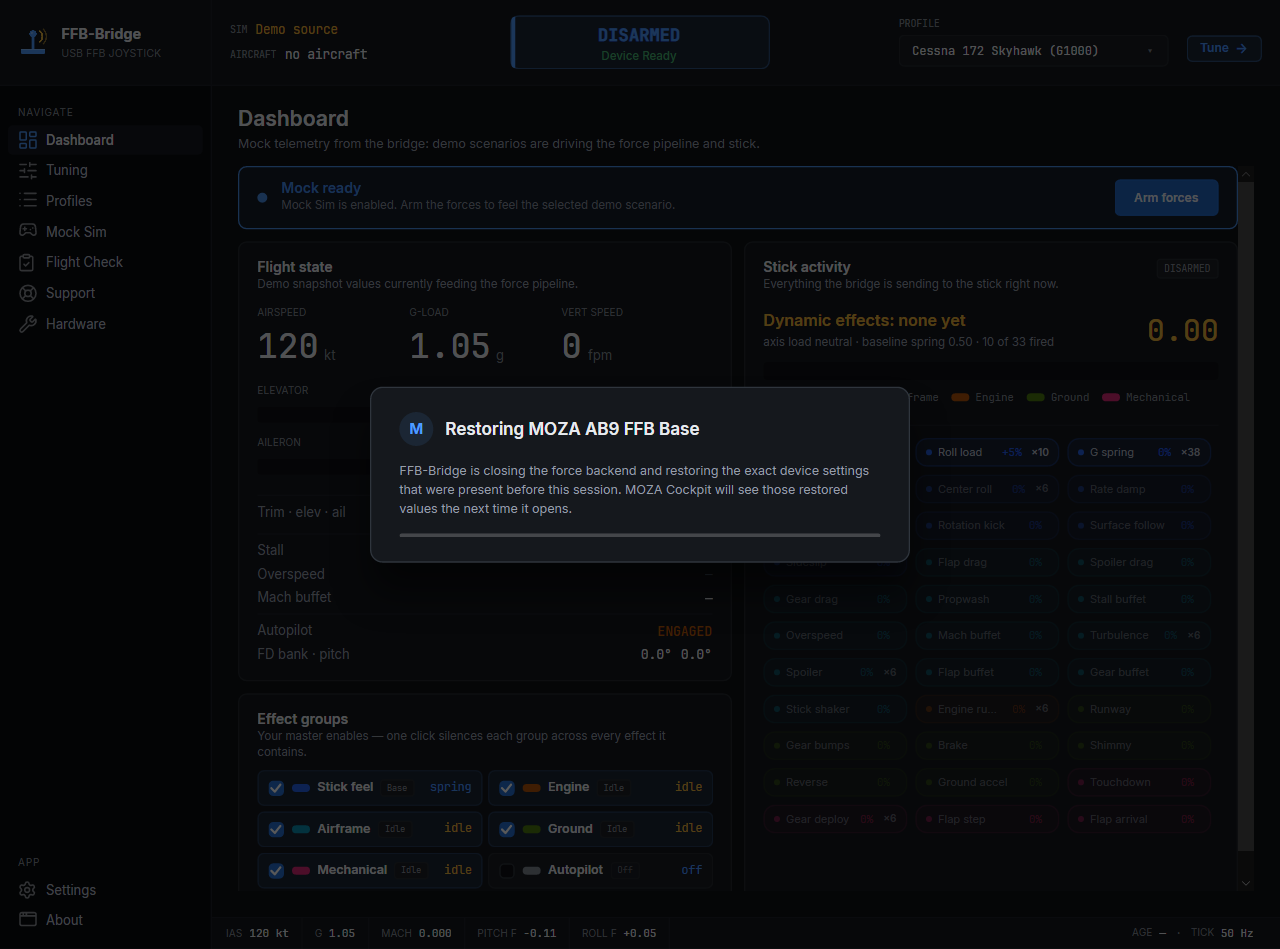Screen dimensions: 1280x949
Task: Click the Mechanical legend entry in Stick activity
Action: coord(1146,397)
